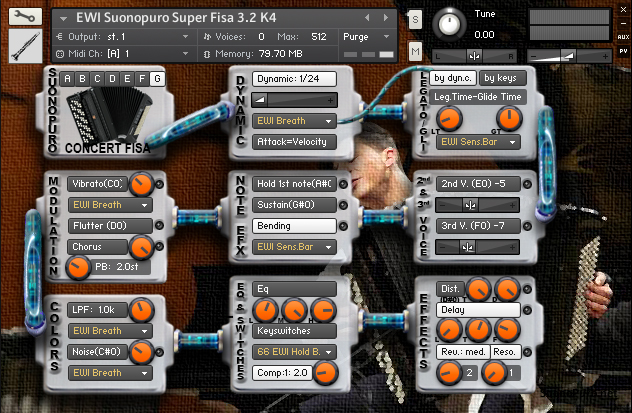
Task: Open the Purge menu
Action: [366, 37]
